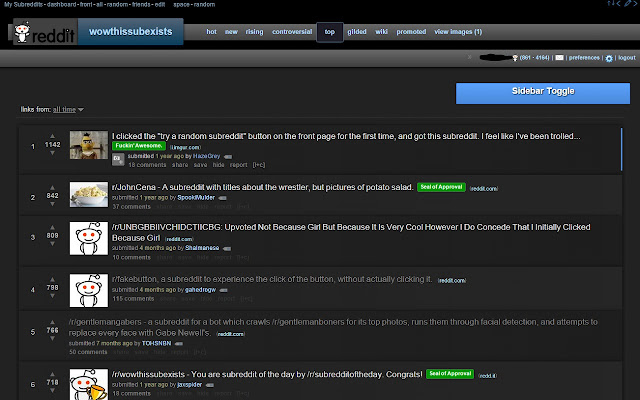Switch to the controversial tab
This screenshot has width=640, height=400.
292,32
